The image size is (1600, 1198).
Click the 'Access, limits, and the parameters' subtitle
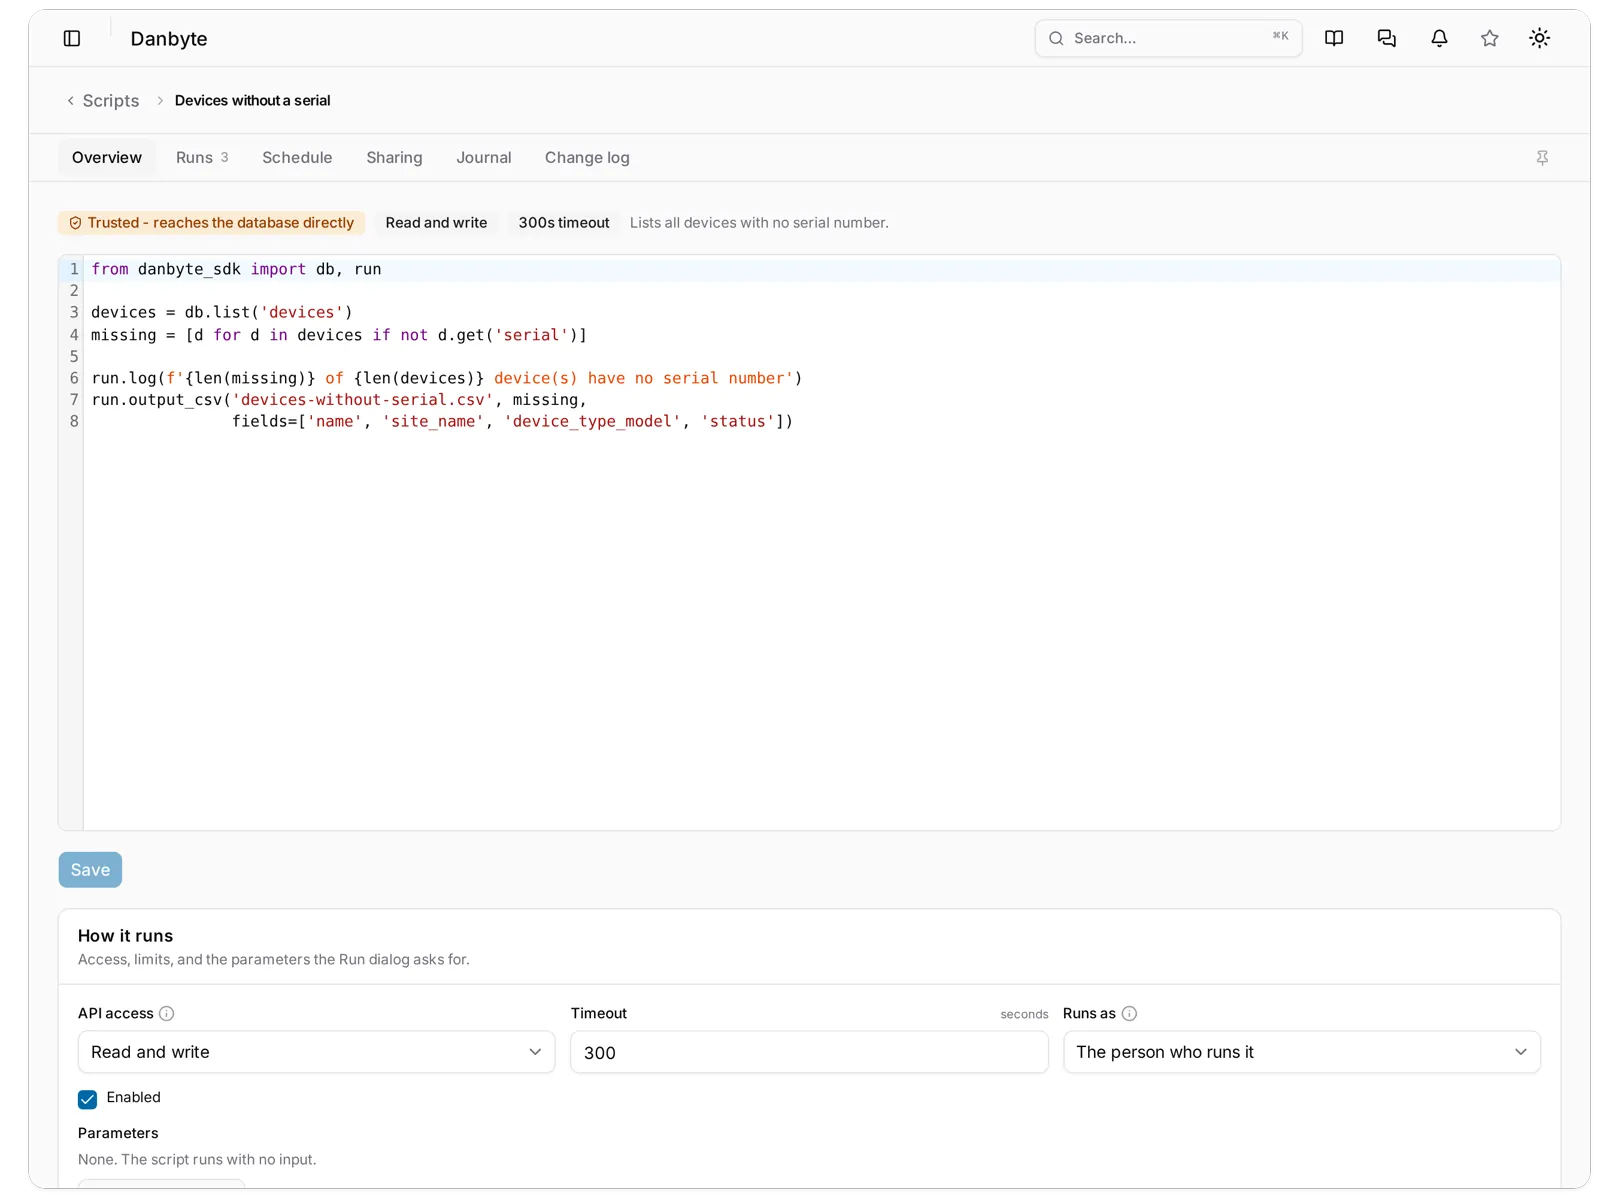pos(273,959)
